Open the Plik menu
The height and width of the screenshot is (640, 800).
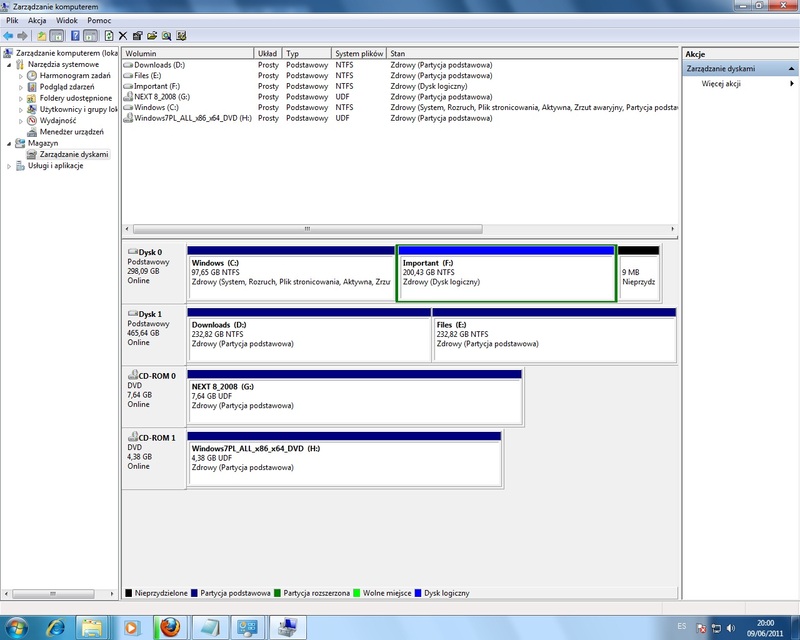pyautogui.click(x=12, y=20)
